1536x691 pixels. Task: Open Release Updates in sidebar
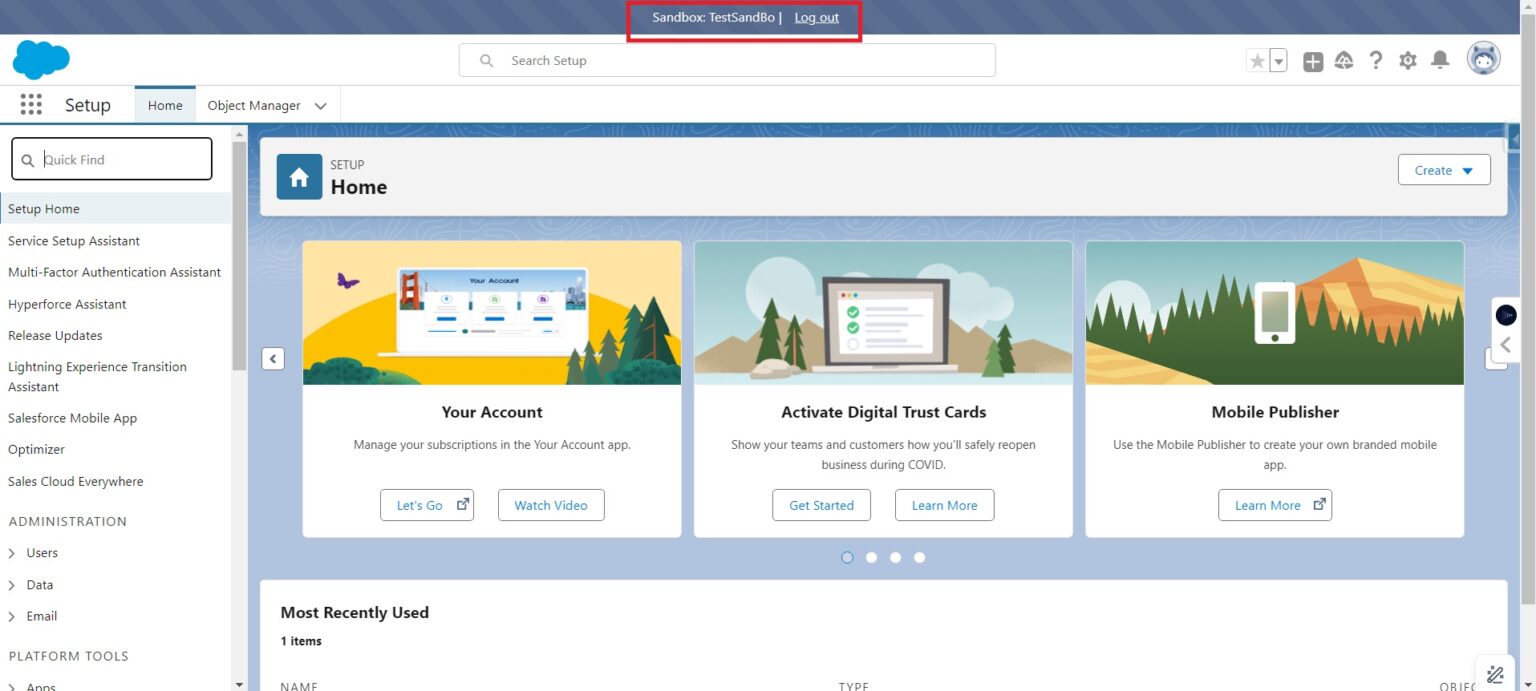(55, 335)
